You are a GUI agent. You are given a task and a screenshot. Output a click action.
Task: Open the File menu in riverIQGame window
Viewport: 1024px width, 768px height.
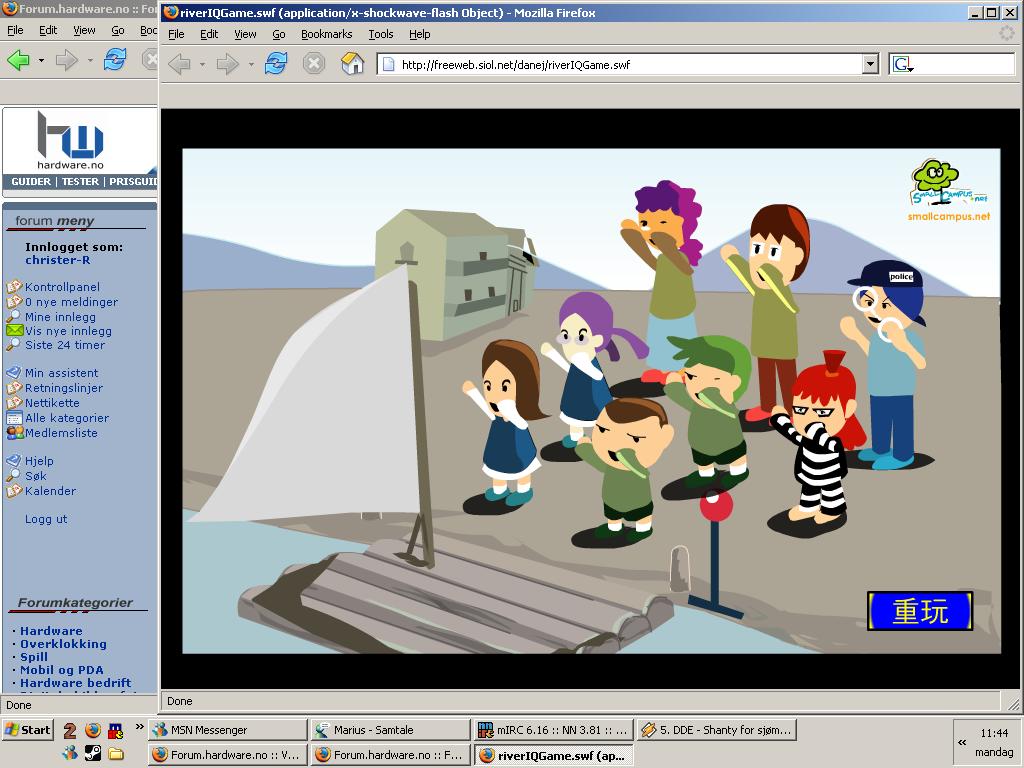(x=176, y=34)
